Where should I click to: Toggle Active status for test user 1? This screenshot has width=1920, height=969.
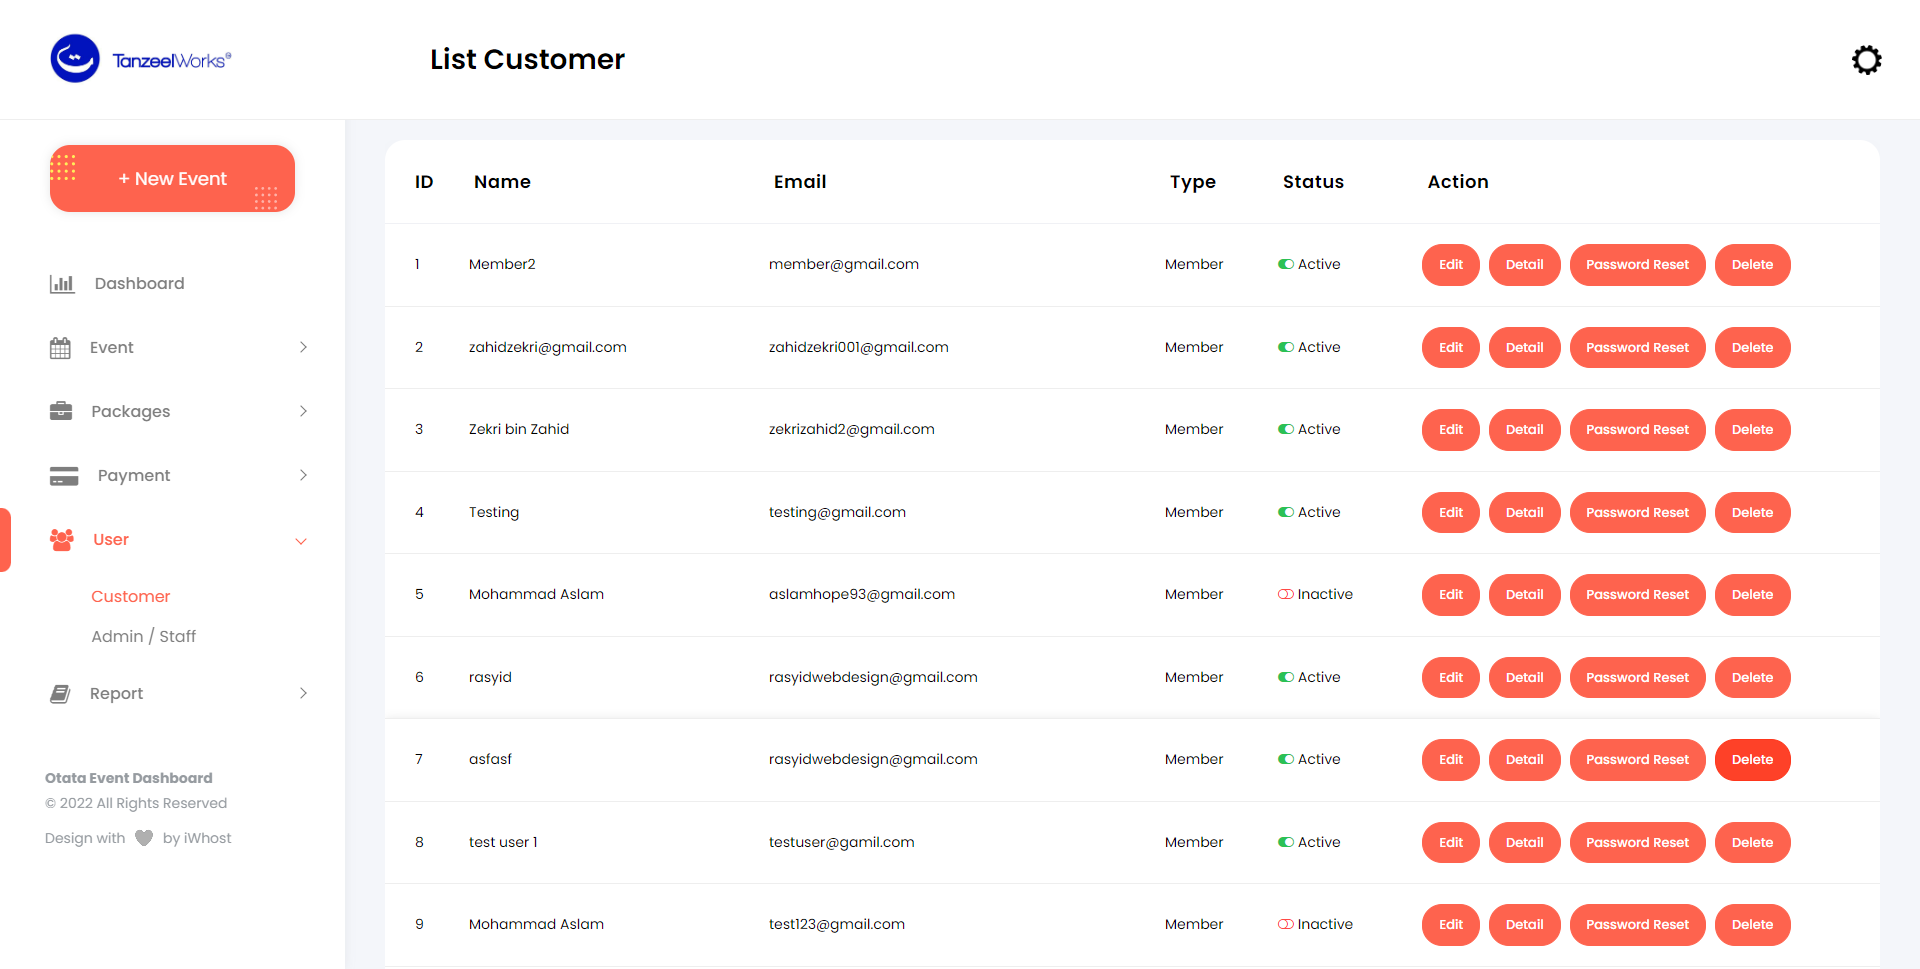click(1286, 843)
